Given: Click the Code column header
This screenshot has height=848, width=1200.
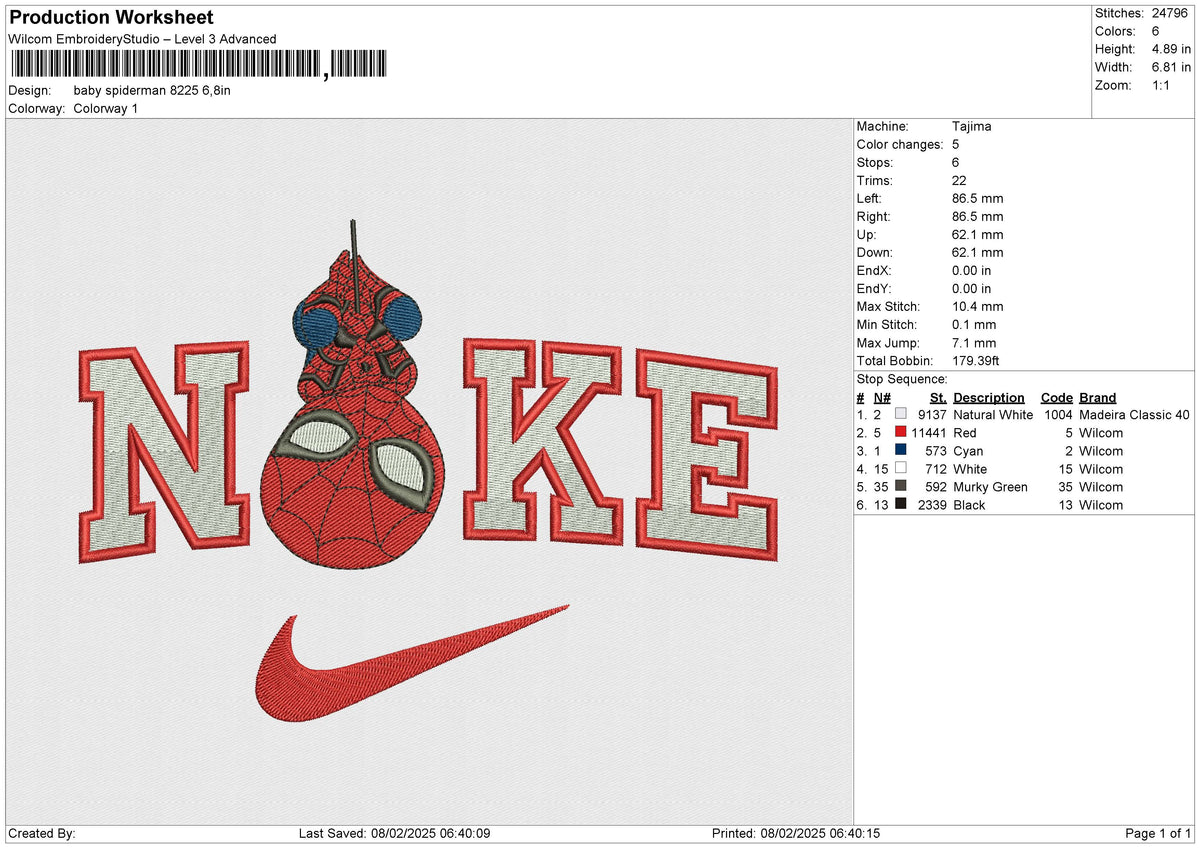Looking at the screenshot, I should point(1057,398).
